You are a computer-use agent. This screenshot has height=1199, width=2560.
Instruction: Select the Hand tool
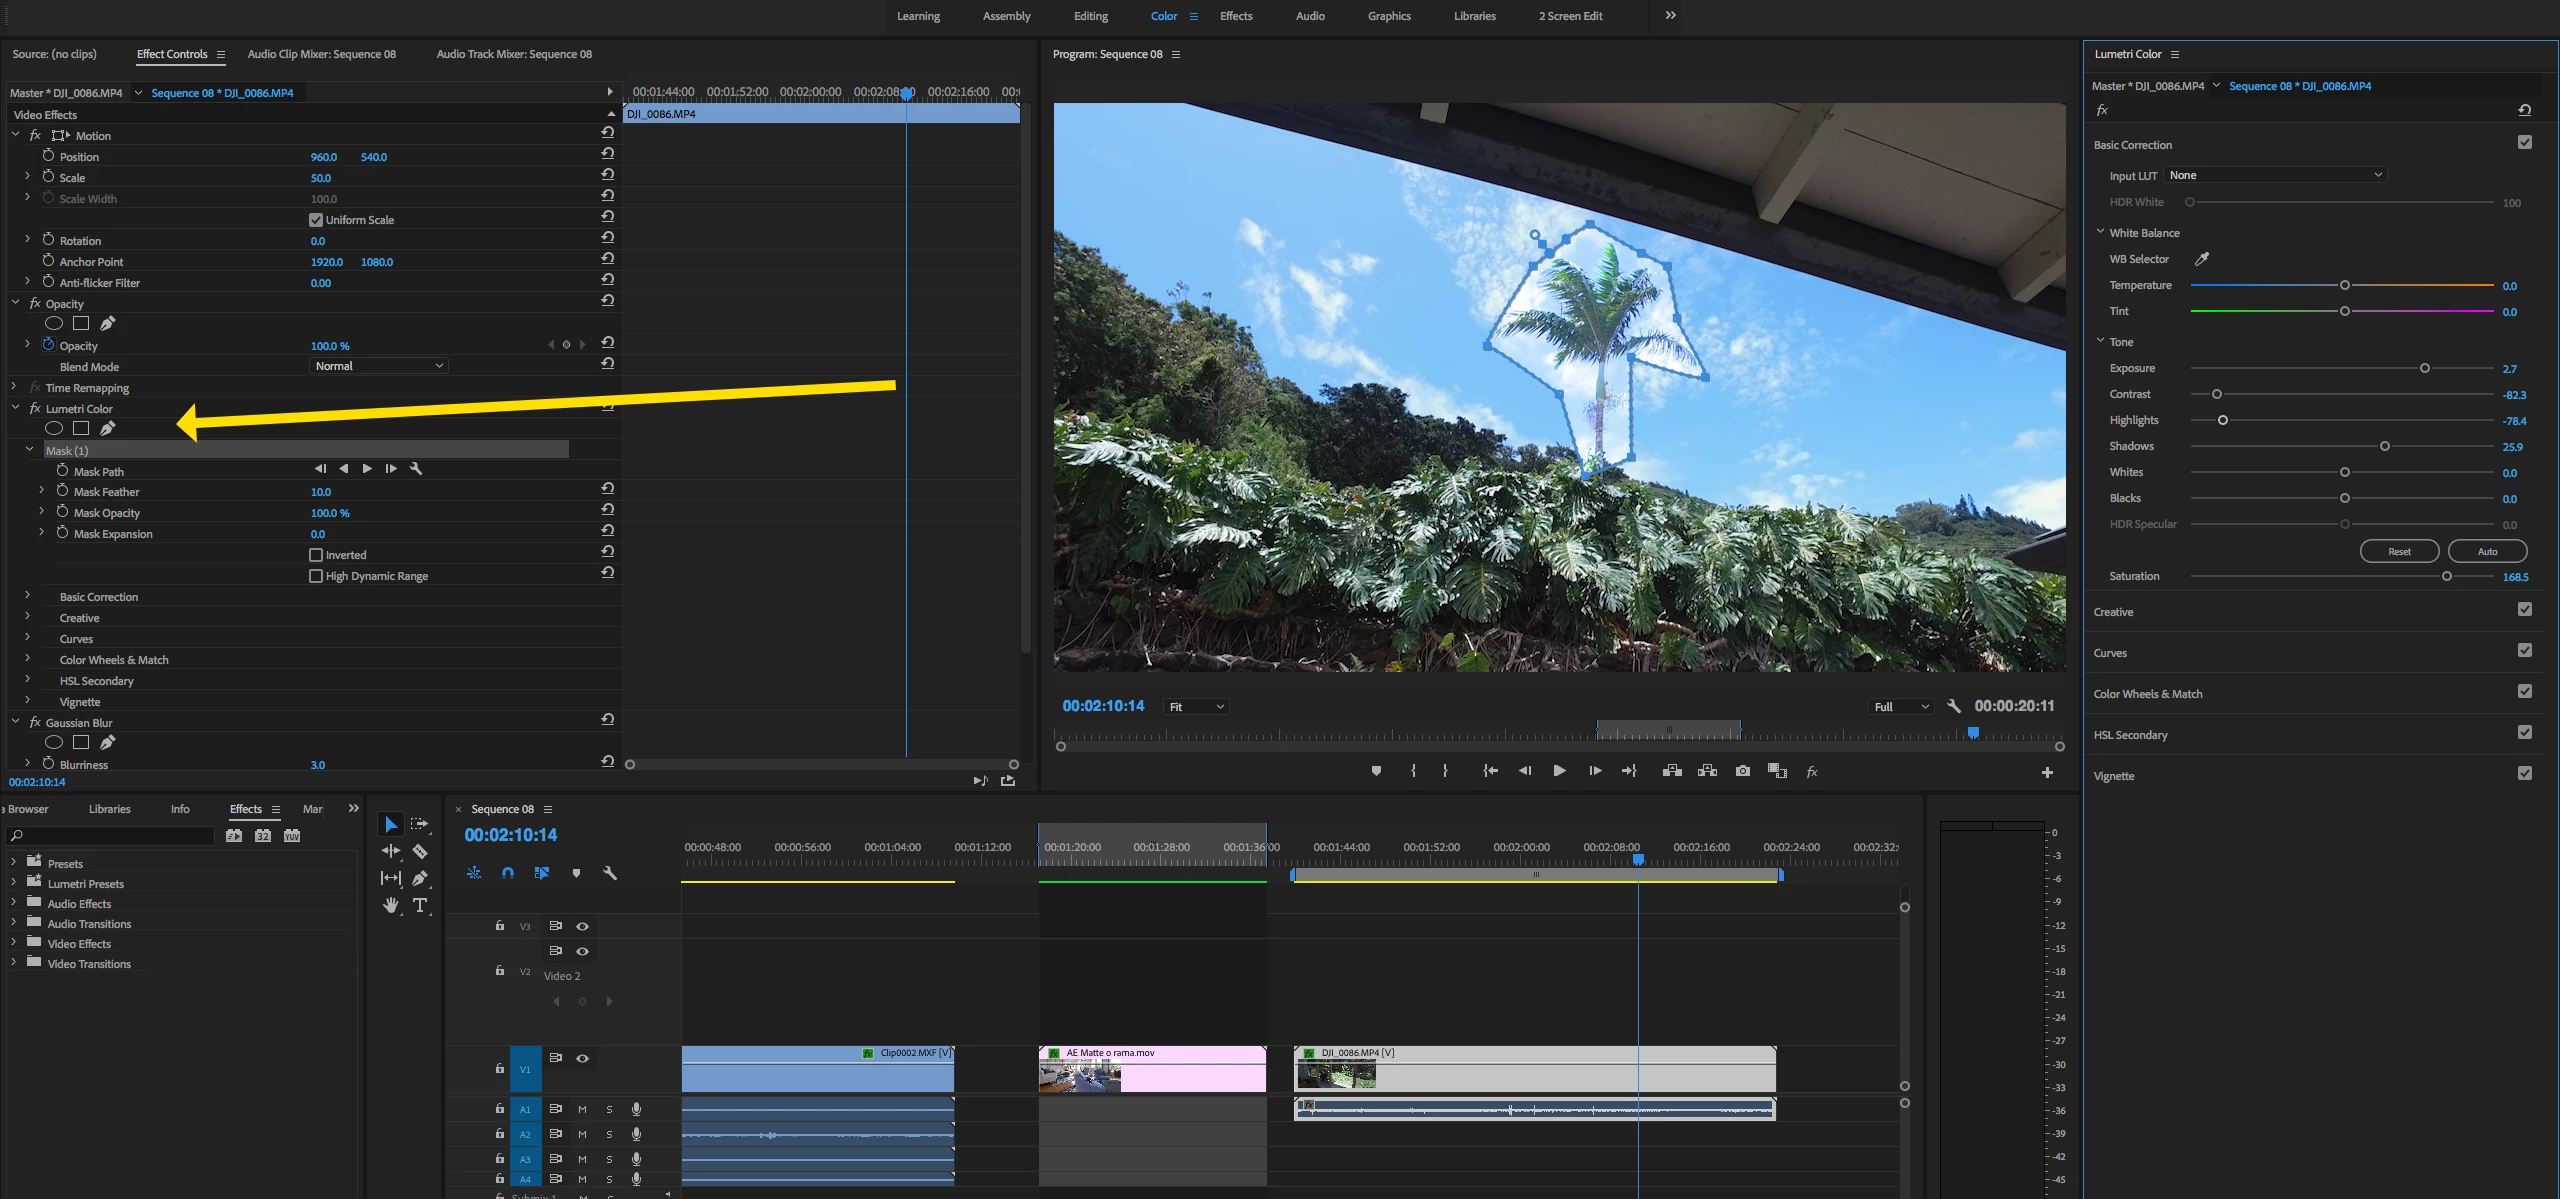click(x=391, y=905)
